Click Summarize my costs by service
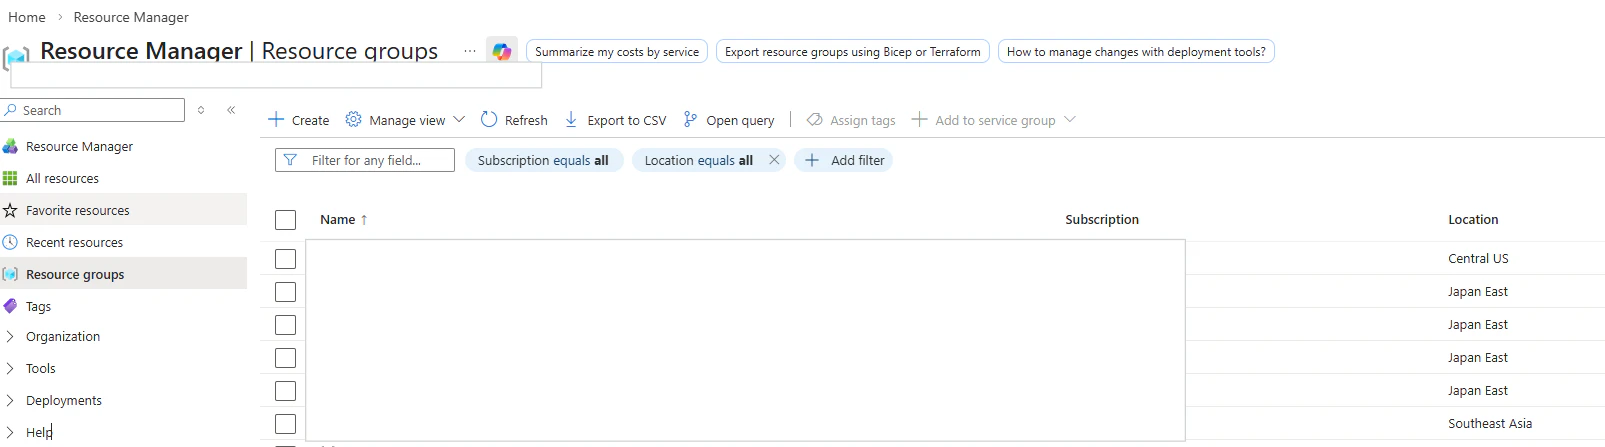This screenshot has width=1605, height=447. [x=617, y=51]
